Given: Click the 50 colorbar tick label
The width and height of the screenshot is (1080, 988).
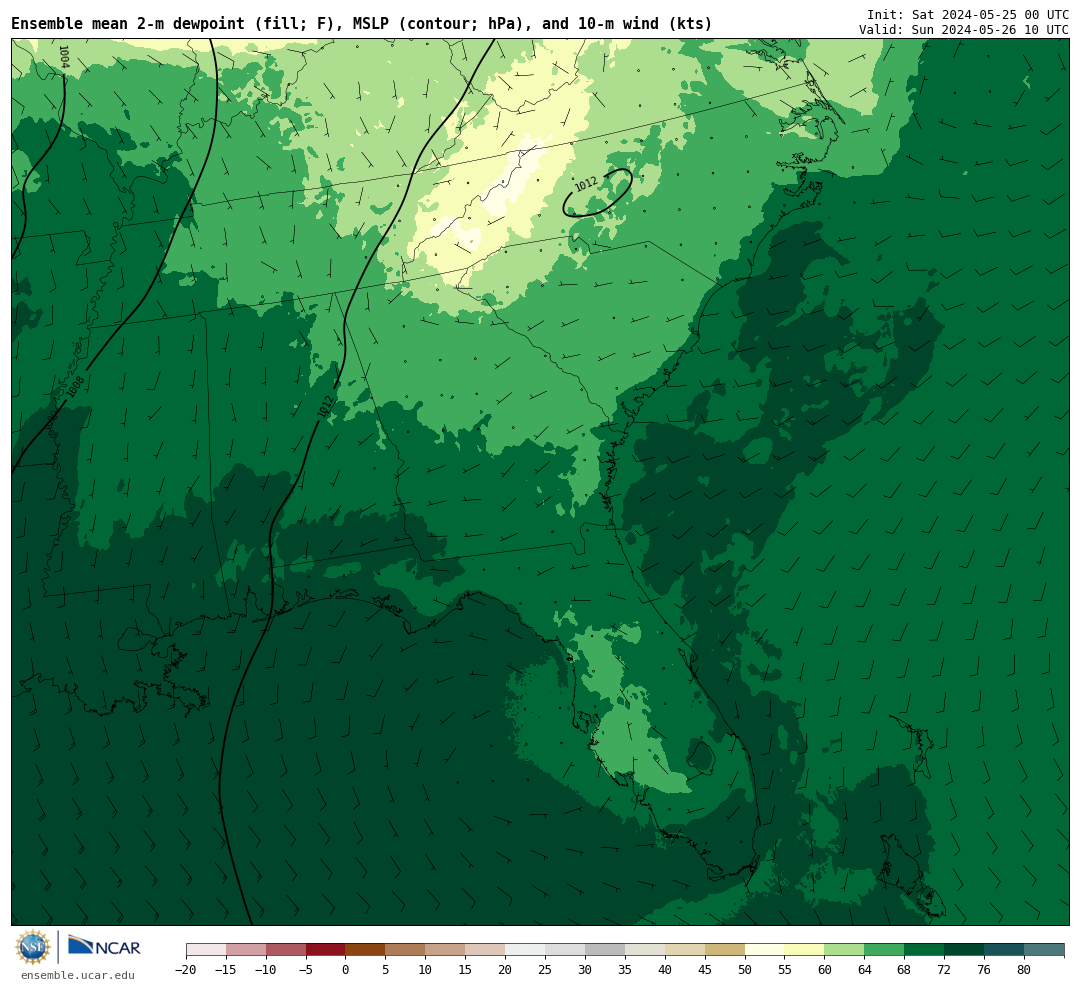Looking at the screenshot, I should 745,969.
